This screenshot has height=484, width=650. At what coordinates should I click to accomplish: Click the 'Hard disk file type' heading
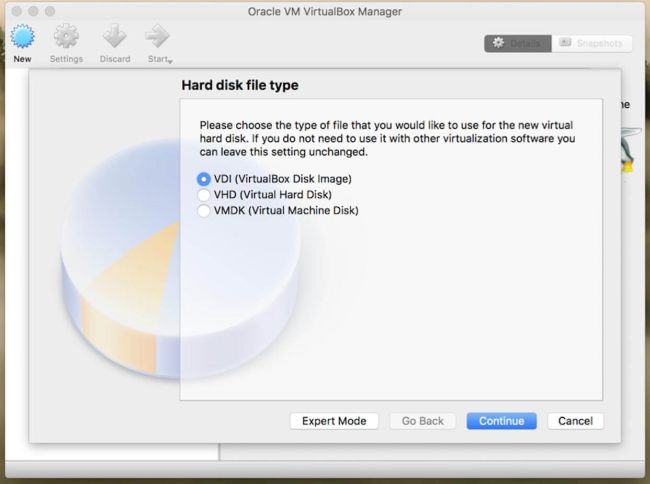tap(239, 86)
